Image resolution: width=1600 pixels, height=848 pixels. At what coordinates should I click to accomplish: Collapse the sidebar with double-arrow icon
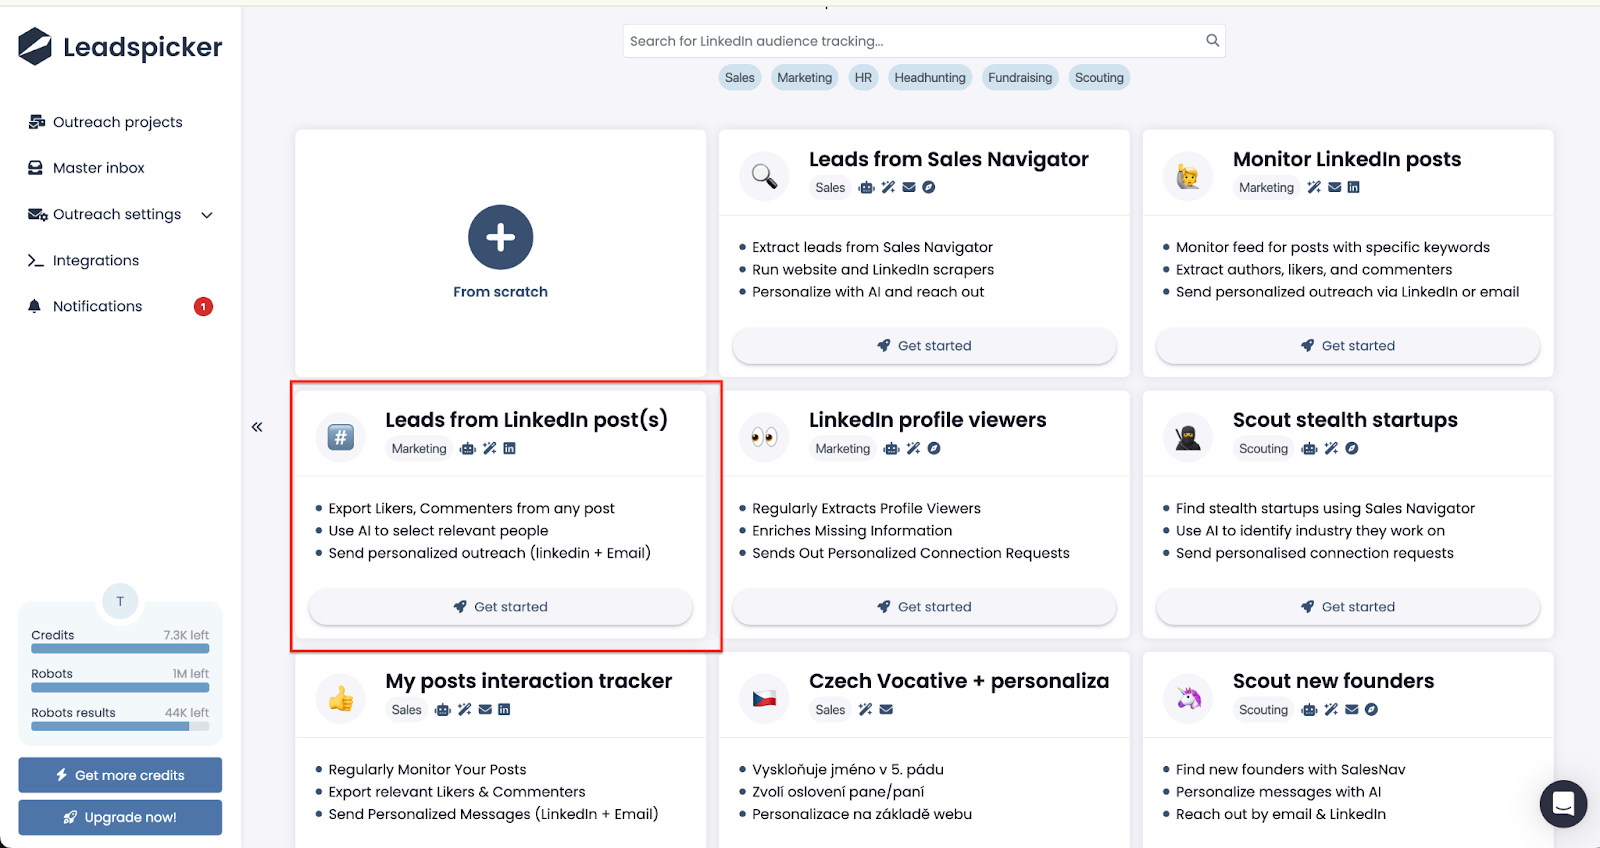point(257,427)
